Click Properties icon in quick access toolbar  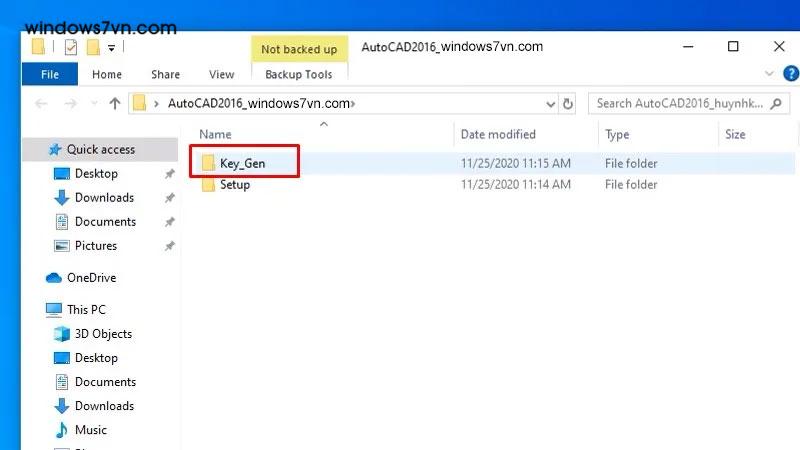(70, 47)
